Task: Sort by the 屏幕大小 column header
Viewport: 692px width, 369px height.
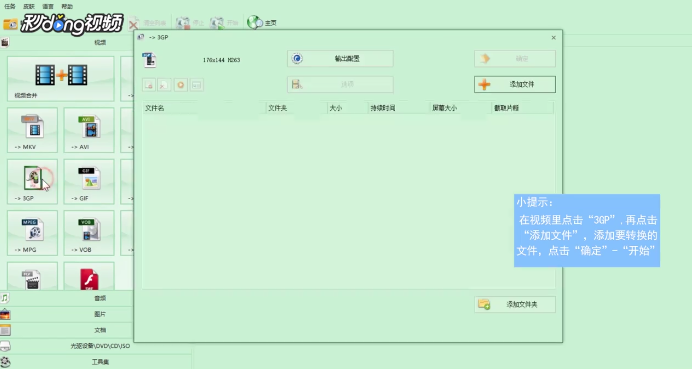Action: (x=460, y=108)
